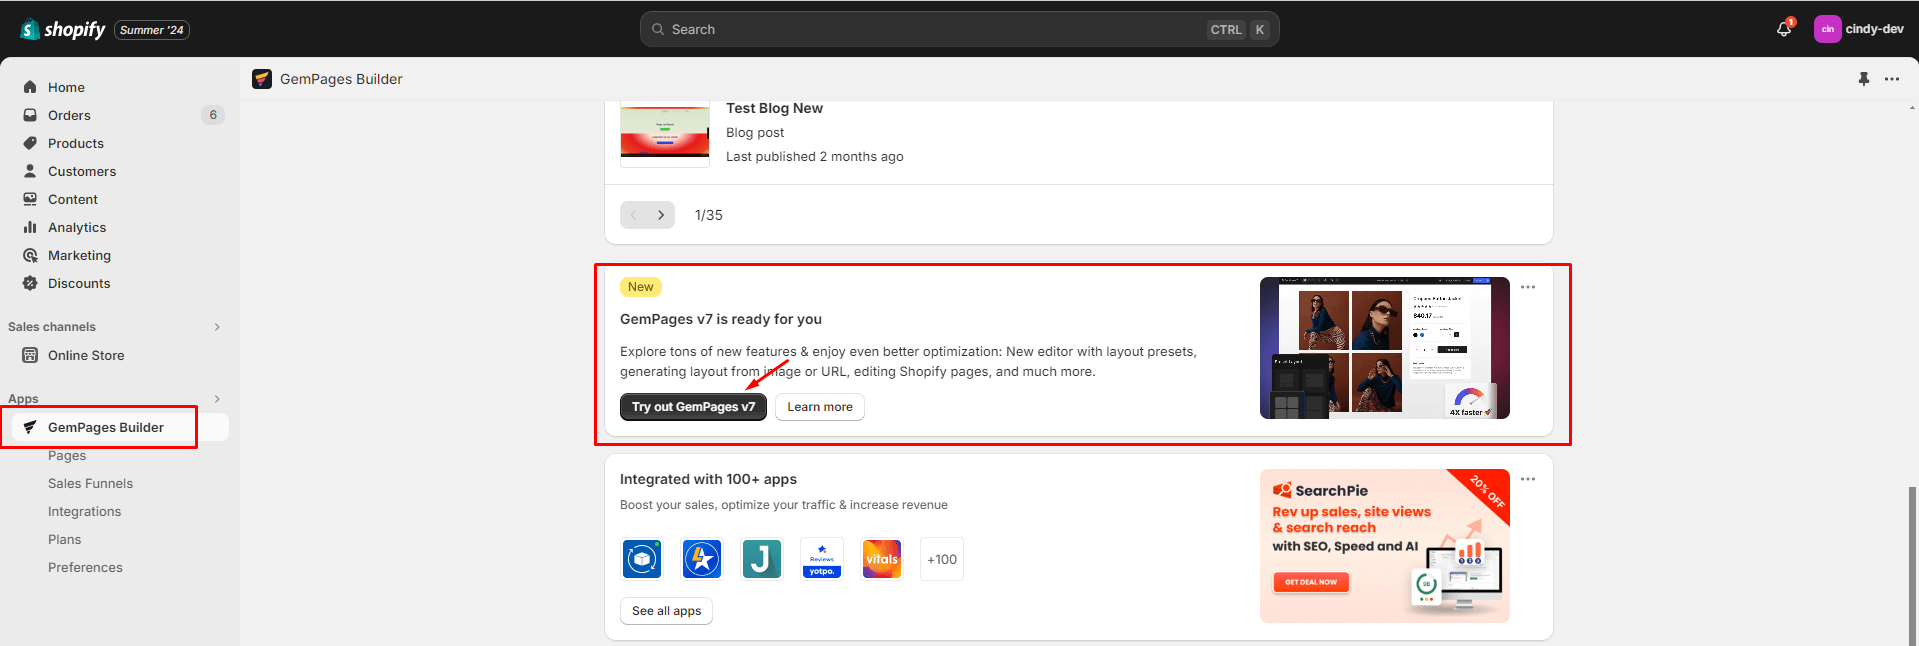Click the Vitals app icon

coord(882,559)
